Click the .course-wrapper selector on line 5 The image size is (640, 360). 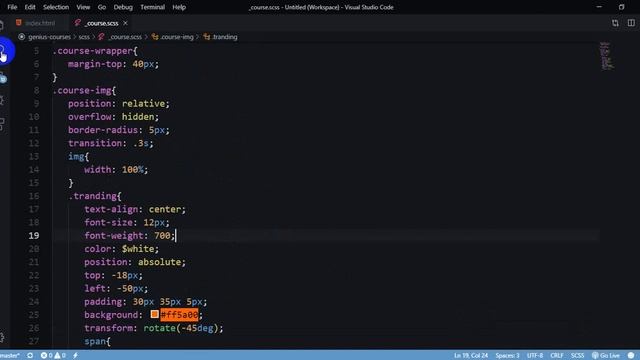coord(93,51)
